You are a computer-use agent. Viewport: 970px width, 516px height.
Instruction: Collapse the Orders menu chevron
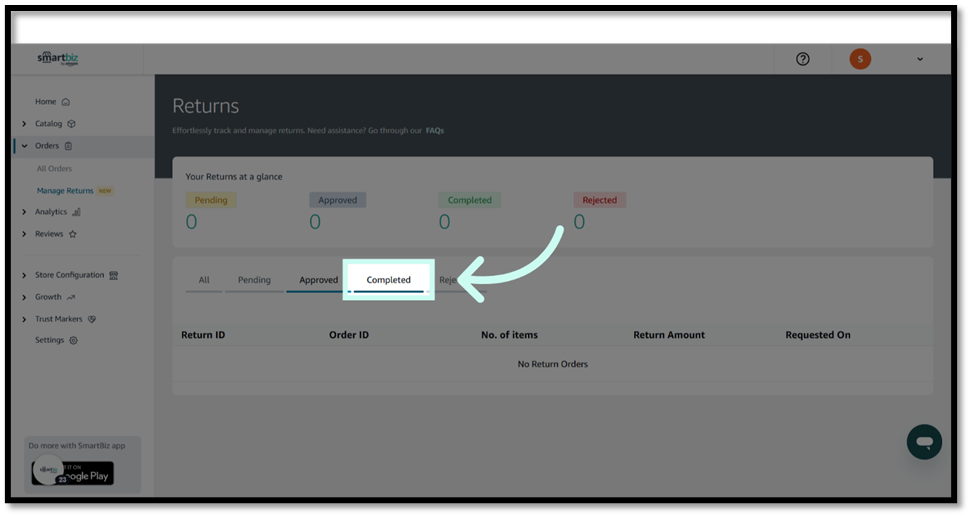tap(24, 146)
